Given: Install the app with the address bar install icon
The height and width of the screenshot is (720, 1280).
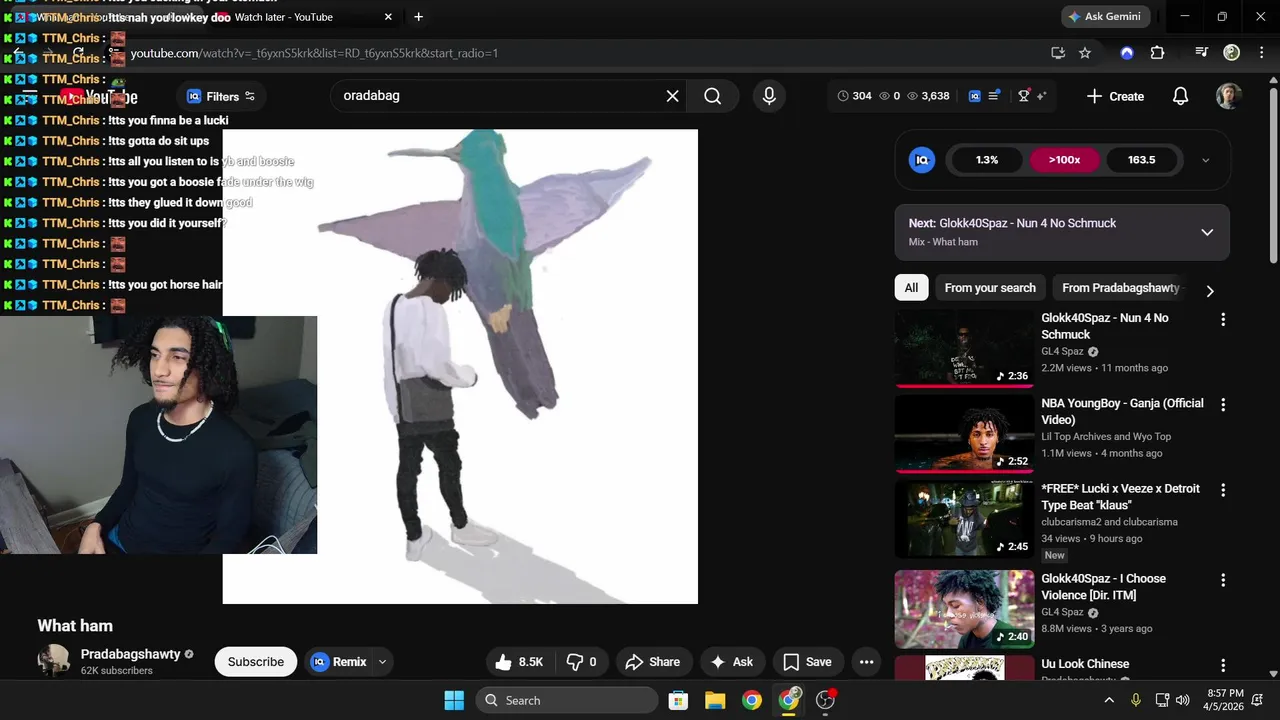Looking at the screenshot, I should click(x=1058, y=53).
